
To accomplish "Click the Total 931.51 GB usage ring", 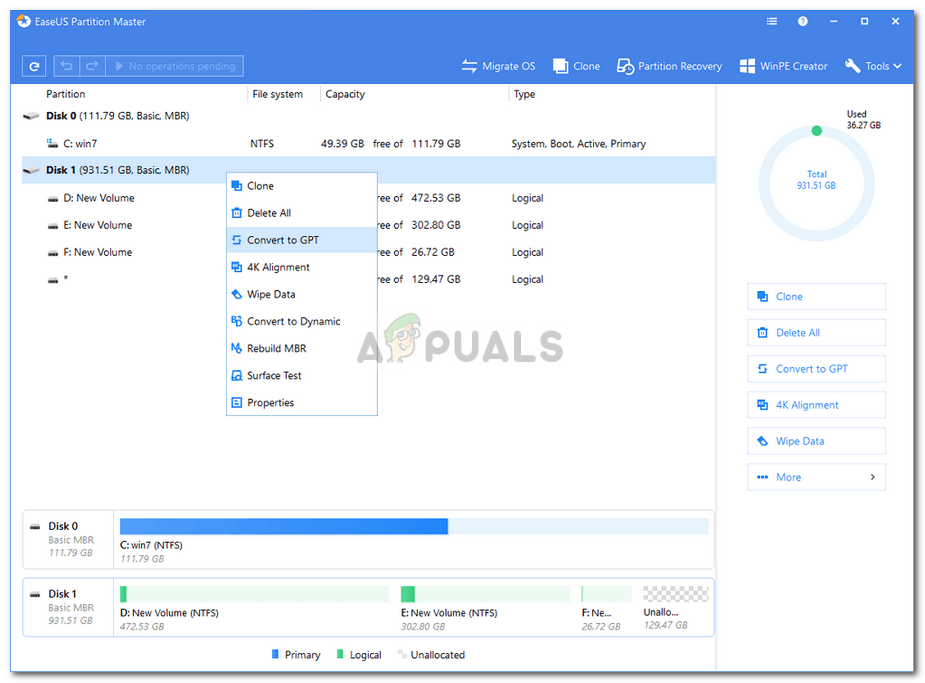I will pyautogui.click(x=816, y=183).
